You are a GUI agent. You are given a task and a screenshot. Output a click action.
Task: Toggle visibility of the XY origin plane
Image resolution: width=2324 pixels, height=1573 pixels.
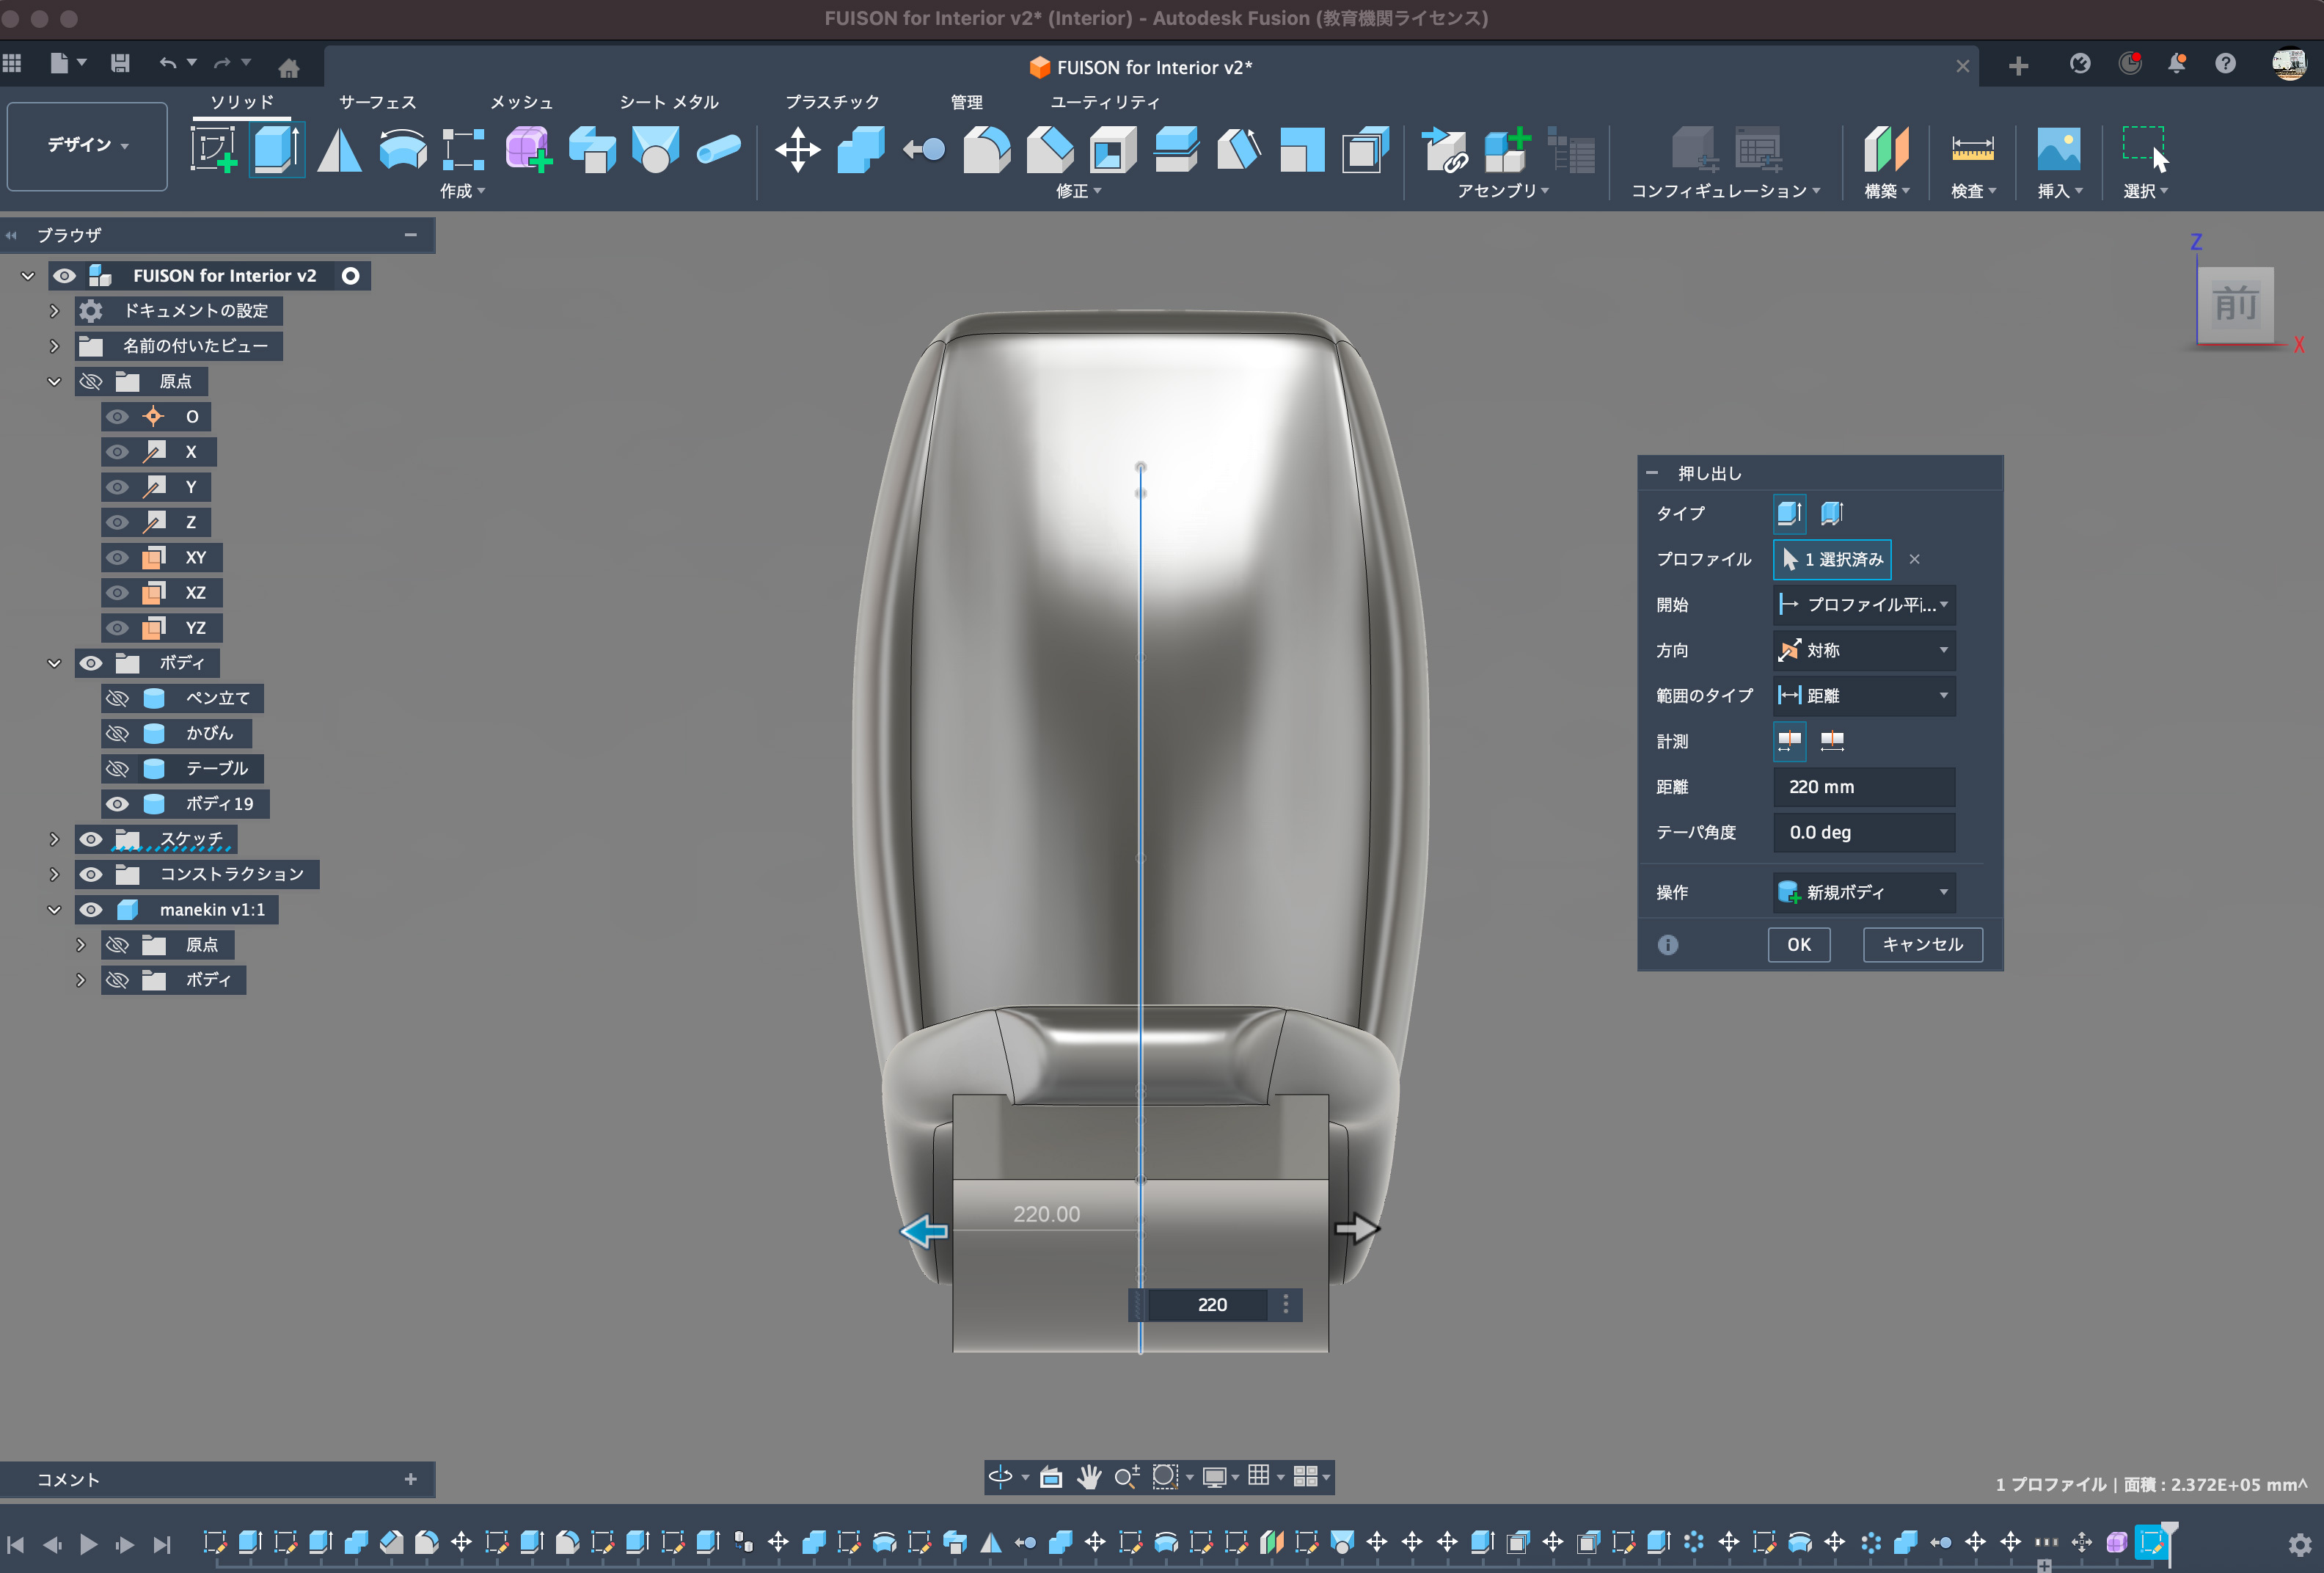point(118,557)
